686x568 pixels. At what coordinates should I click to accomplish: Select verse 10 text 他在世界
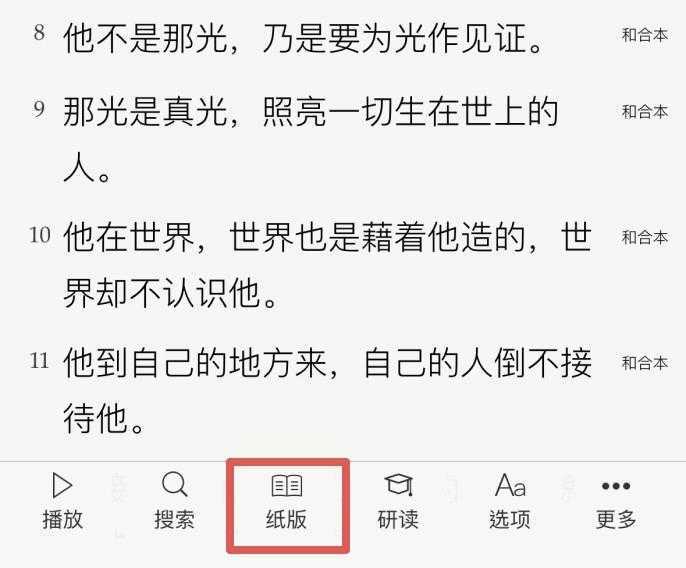pos(129,238)
